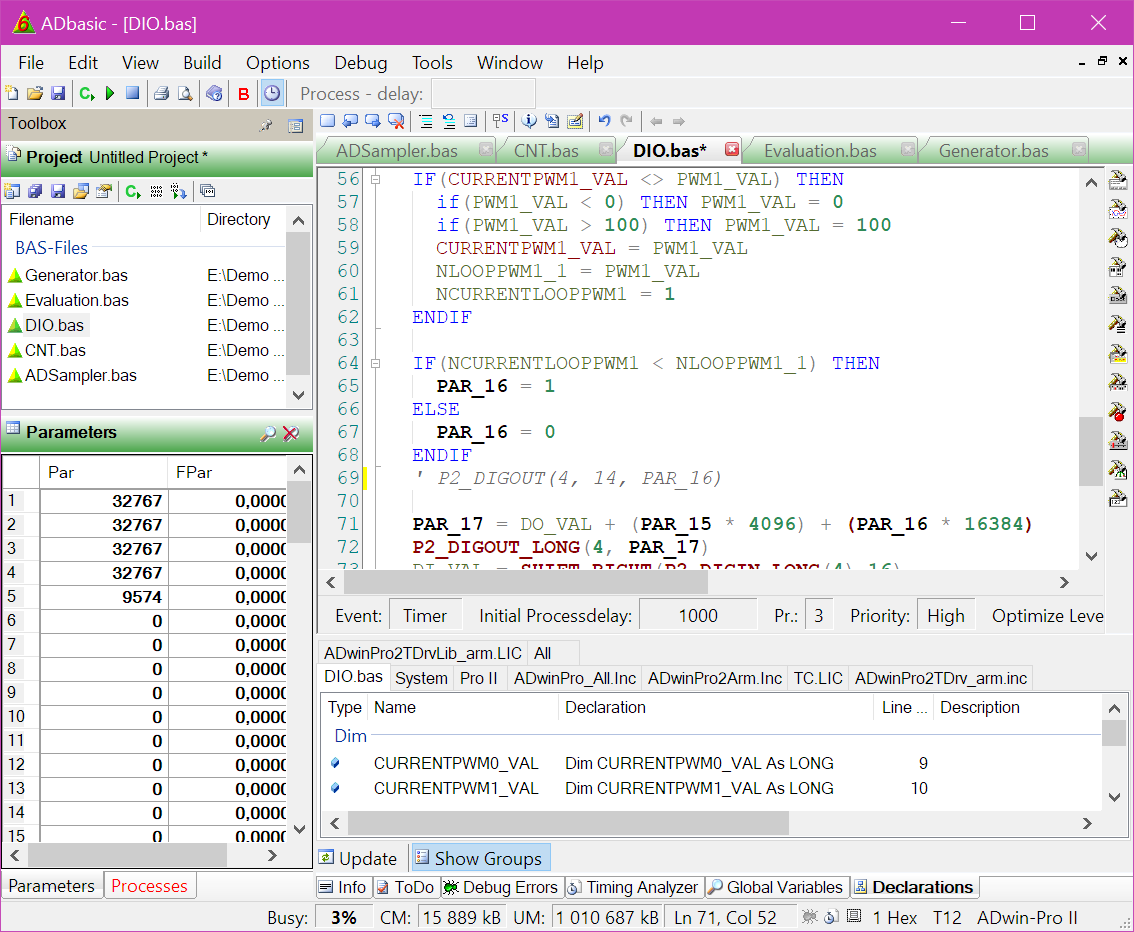Open the ToDo tab
This screenshot has height=932, width=1134.
405,887
